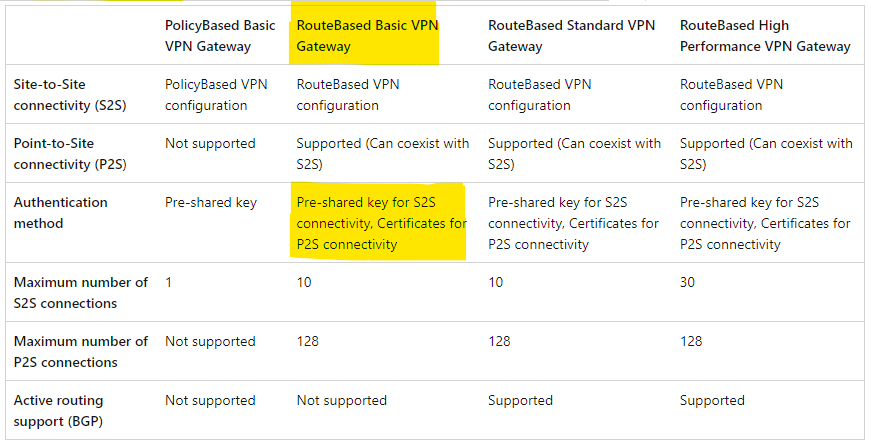Select the PolicyBased Basic VPN Gateway header
Image resolution: width=871 pixels, height=445 pixels.
(220, 36)
